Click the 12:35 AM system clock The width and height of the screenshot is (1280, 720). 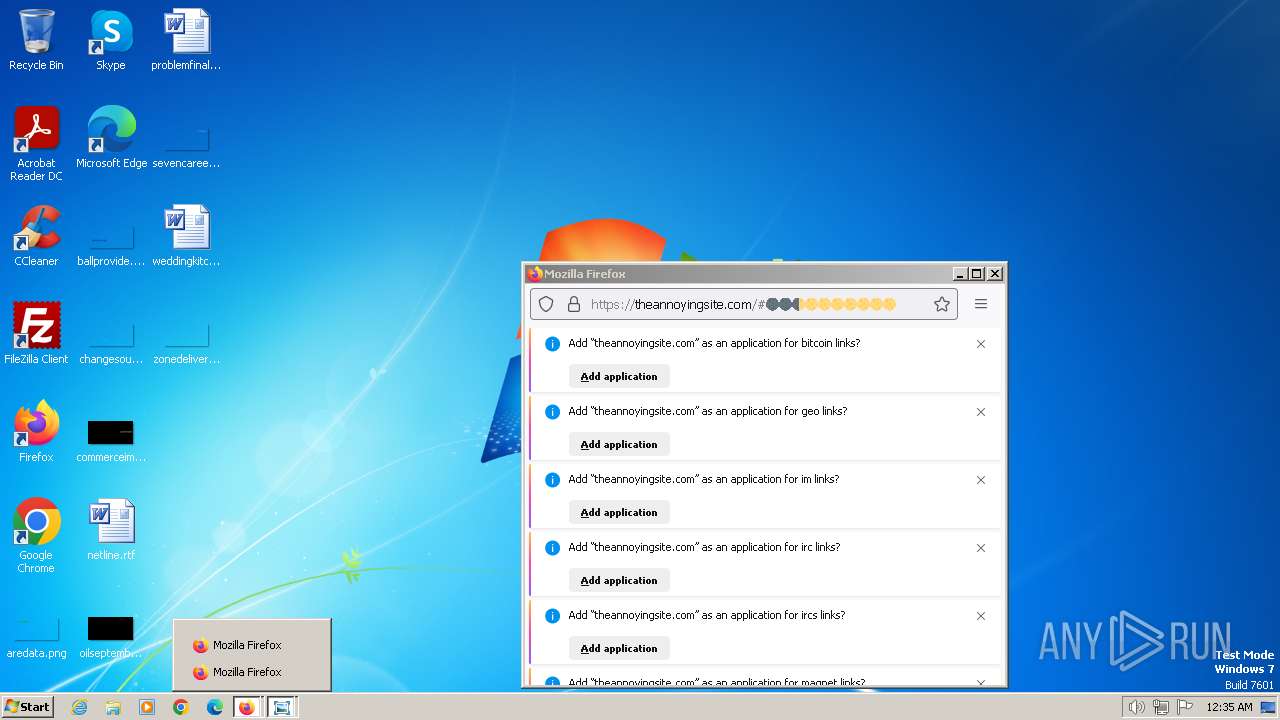click(x=1229, y=707)
